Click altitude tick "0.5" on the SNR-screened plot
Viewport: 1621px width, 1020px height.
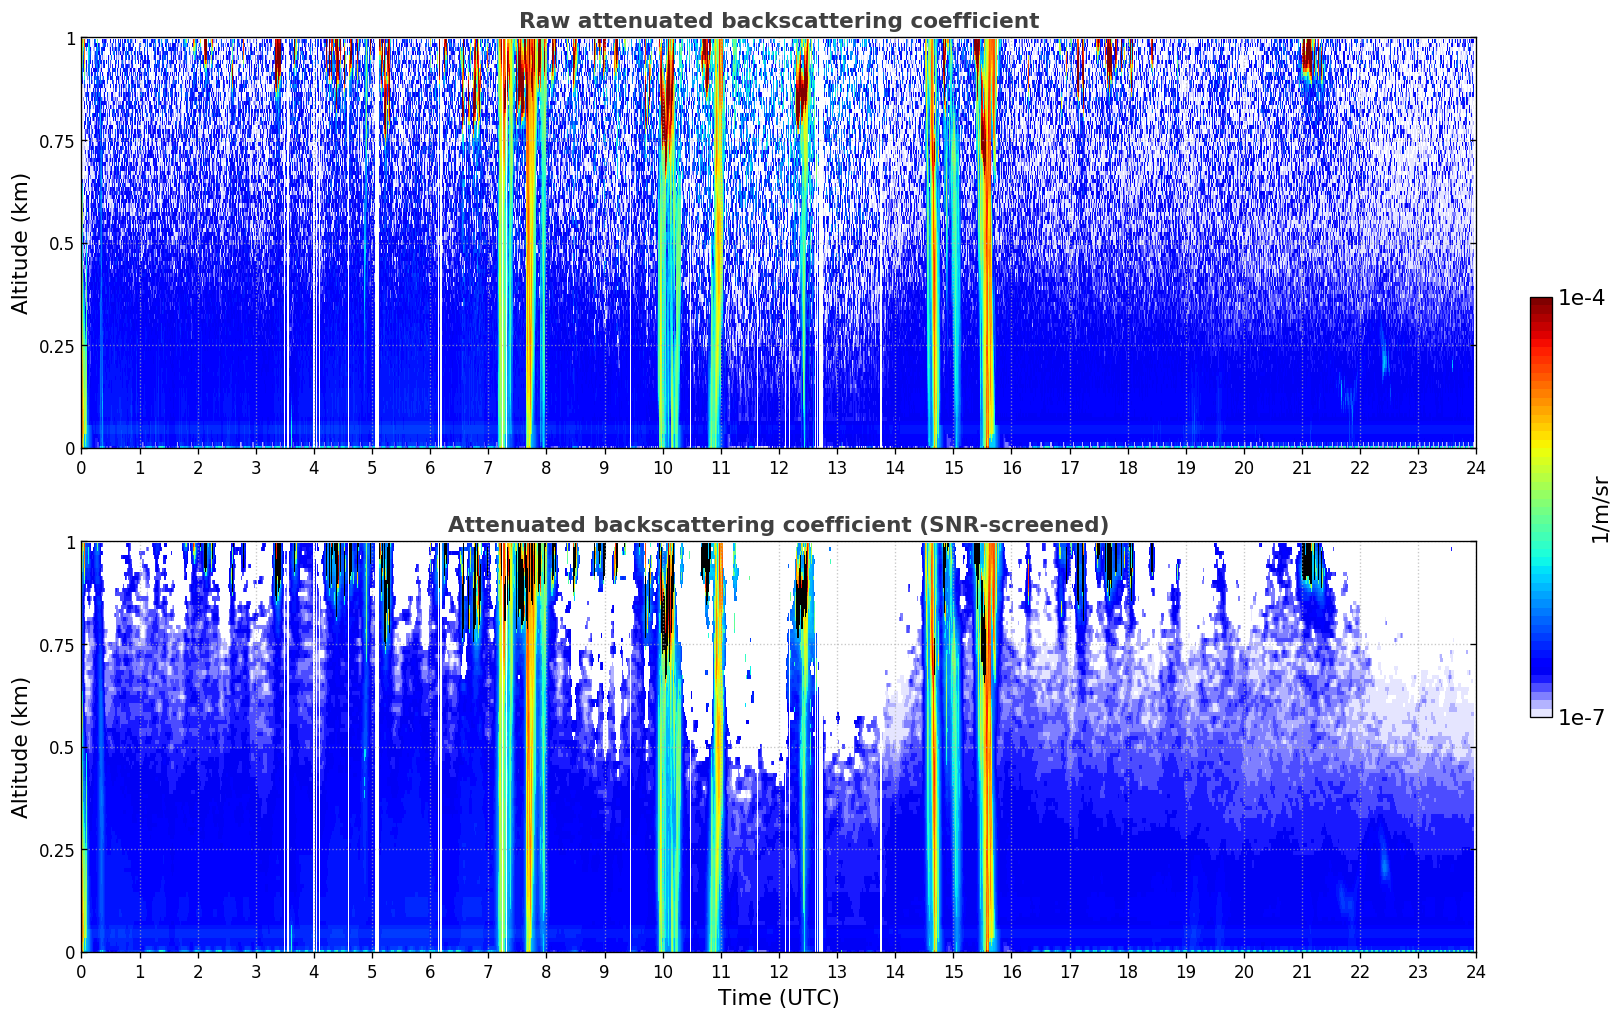61,748
